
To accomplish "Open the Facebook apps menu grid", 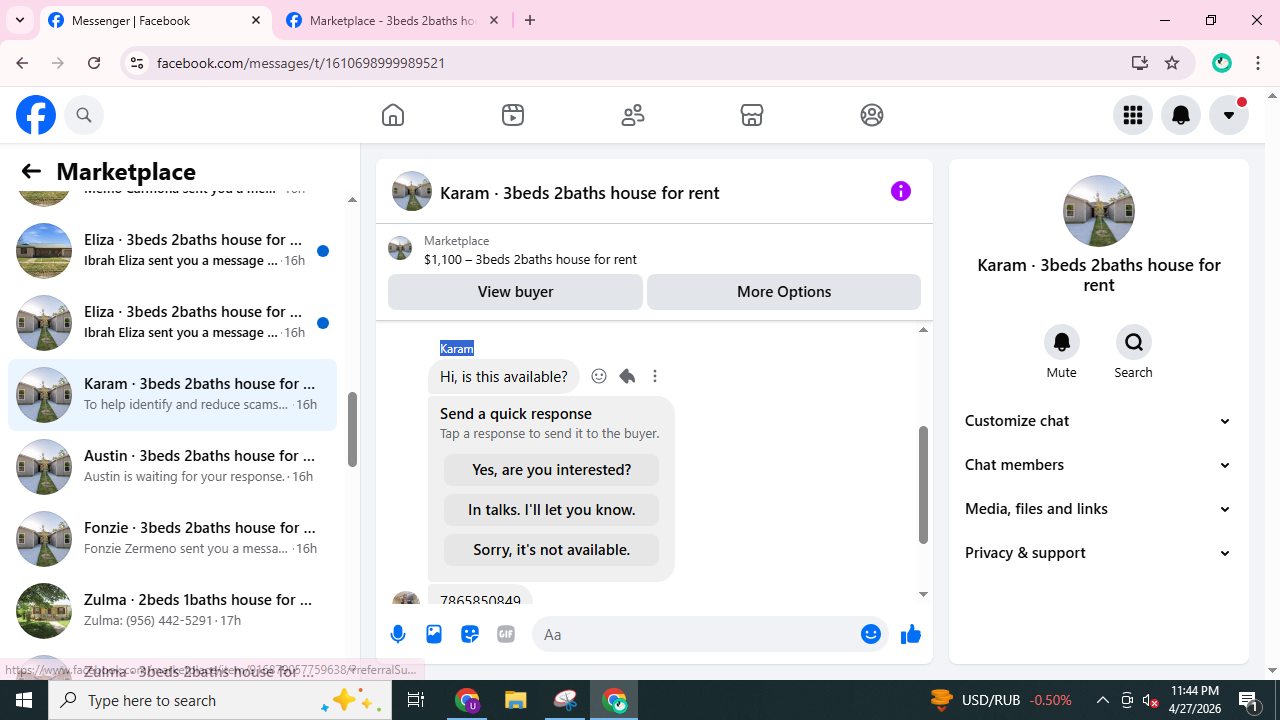I will [x=1133, y=115].
